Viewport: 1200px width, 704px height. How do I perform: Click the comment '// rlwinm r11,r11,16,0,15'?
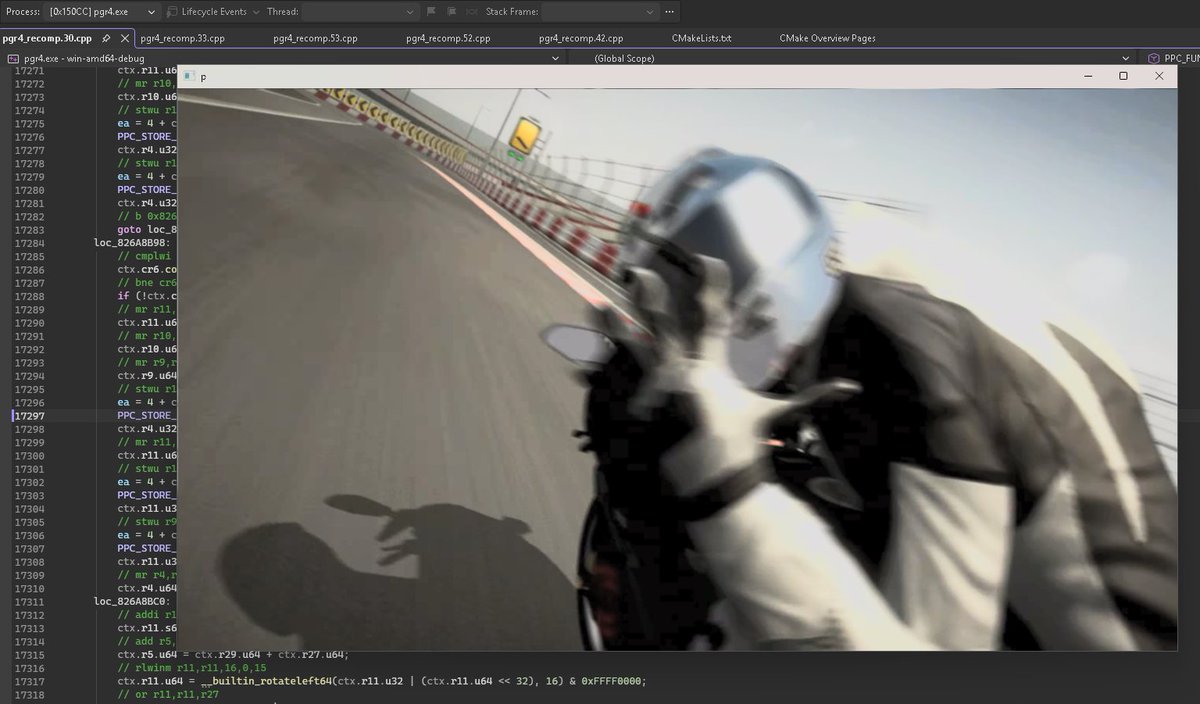point(190,668)
